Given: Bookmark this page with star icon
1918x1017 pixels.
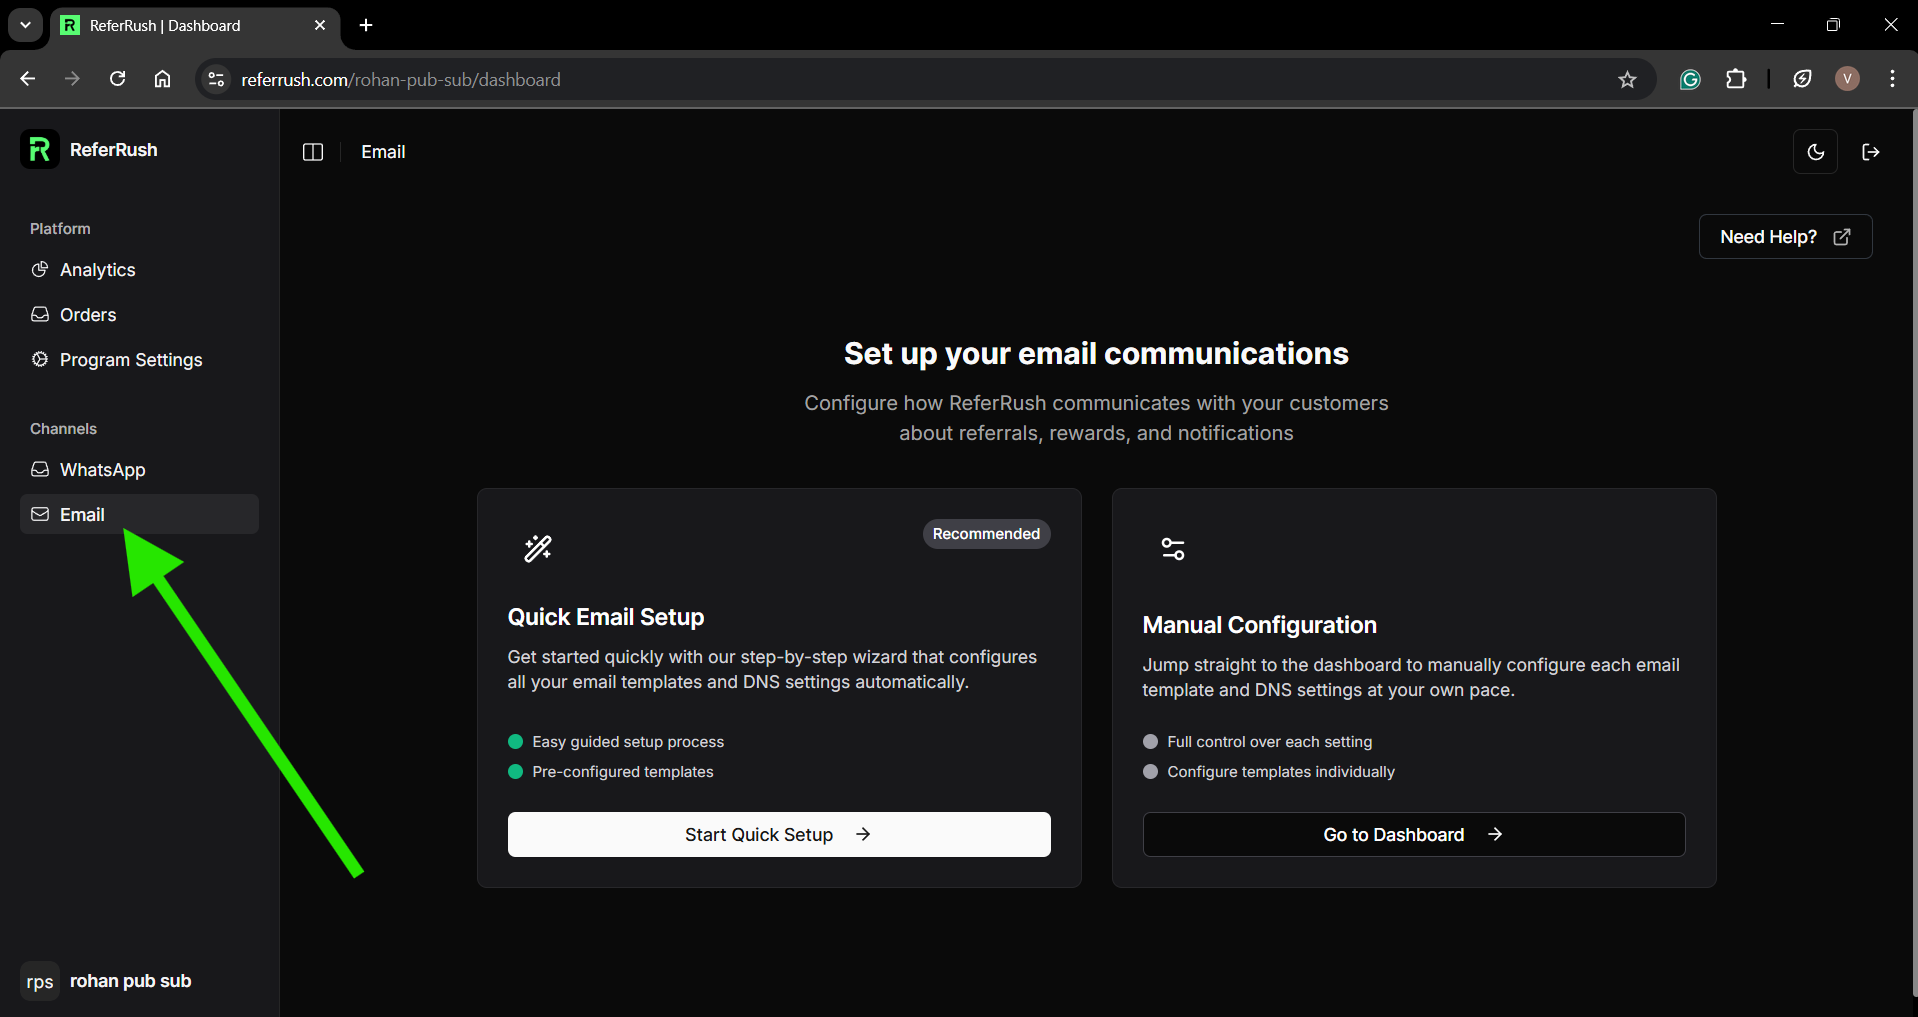Looking at the screenshot, I should pos(1627,79).
